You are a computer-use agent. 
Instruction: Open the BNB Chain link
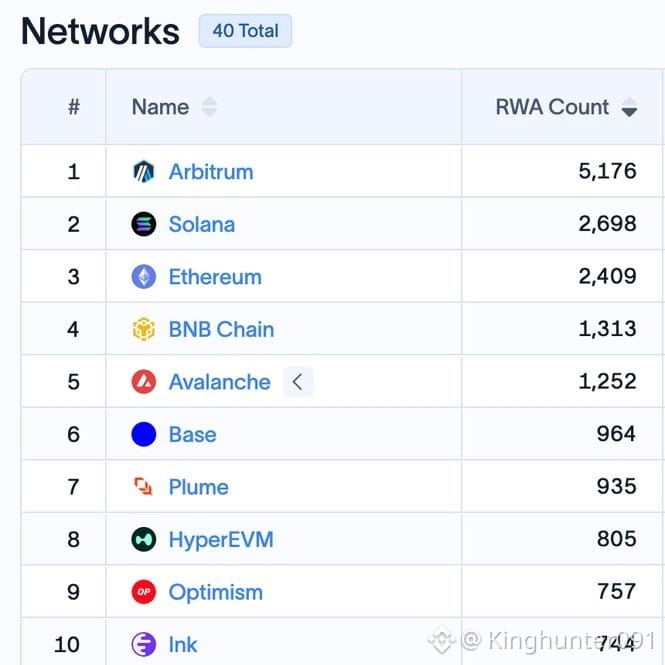[x=221, y=329]
